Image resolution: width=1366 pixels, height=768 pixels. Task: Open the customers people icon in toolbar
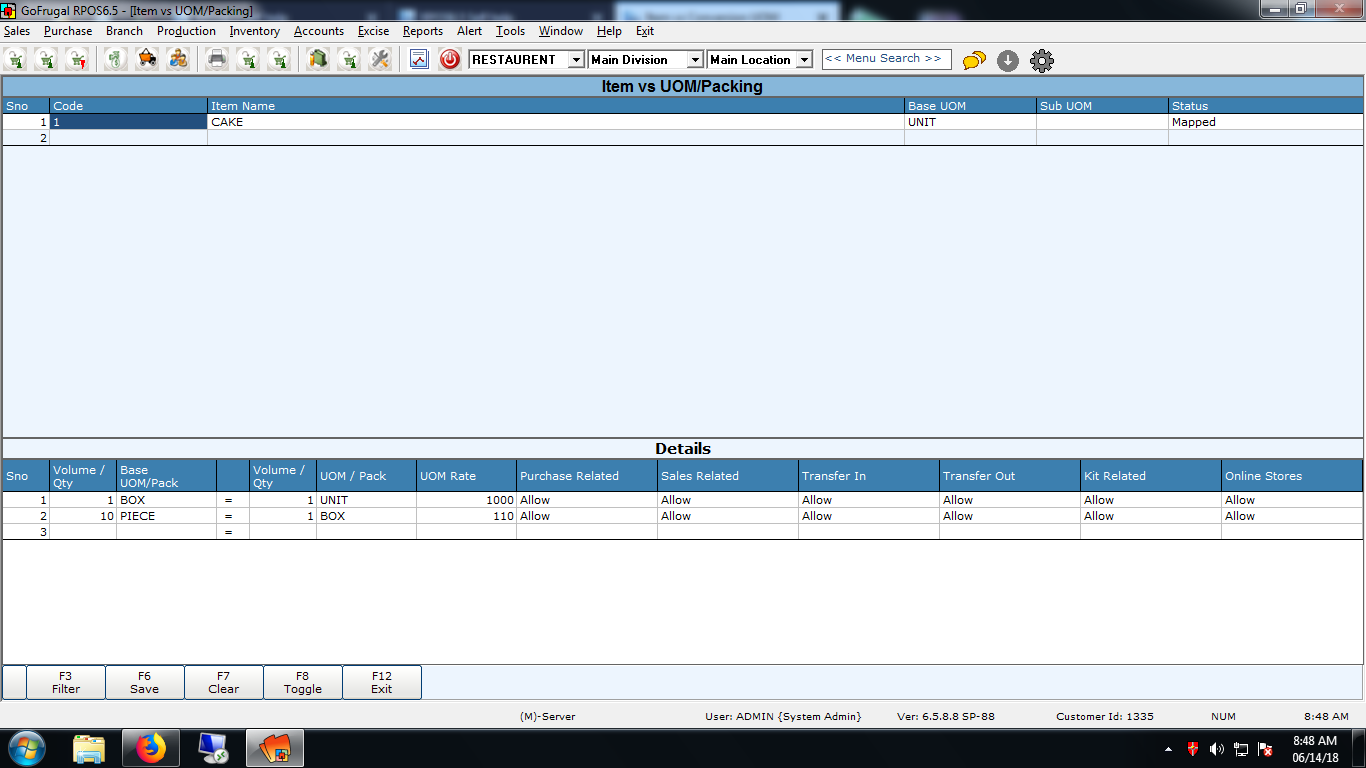point(178,60)
